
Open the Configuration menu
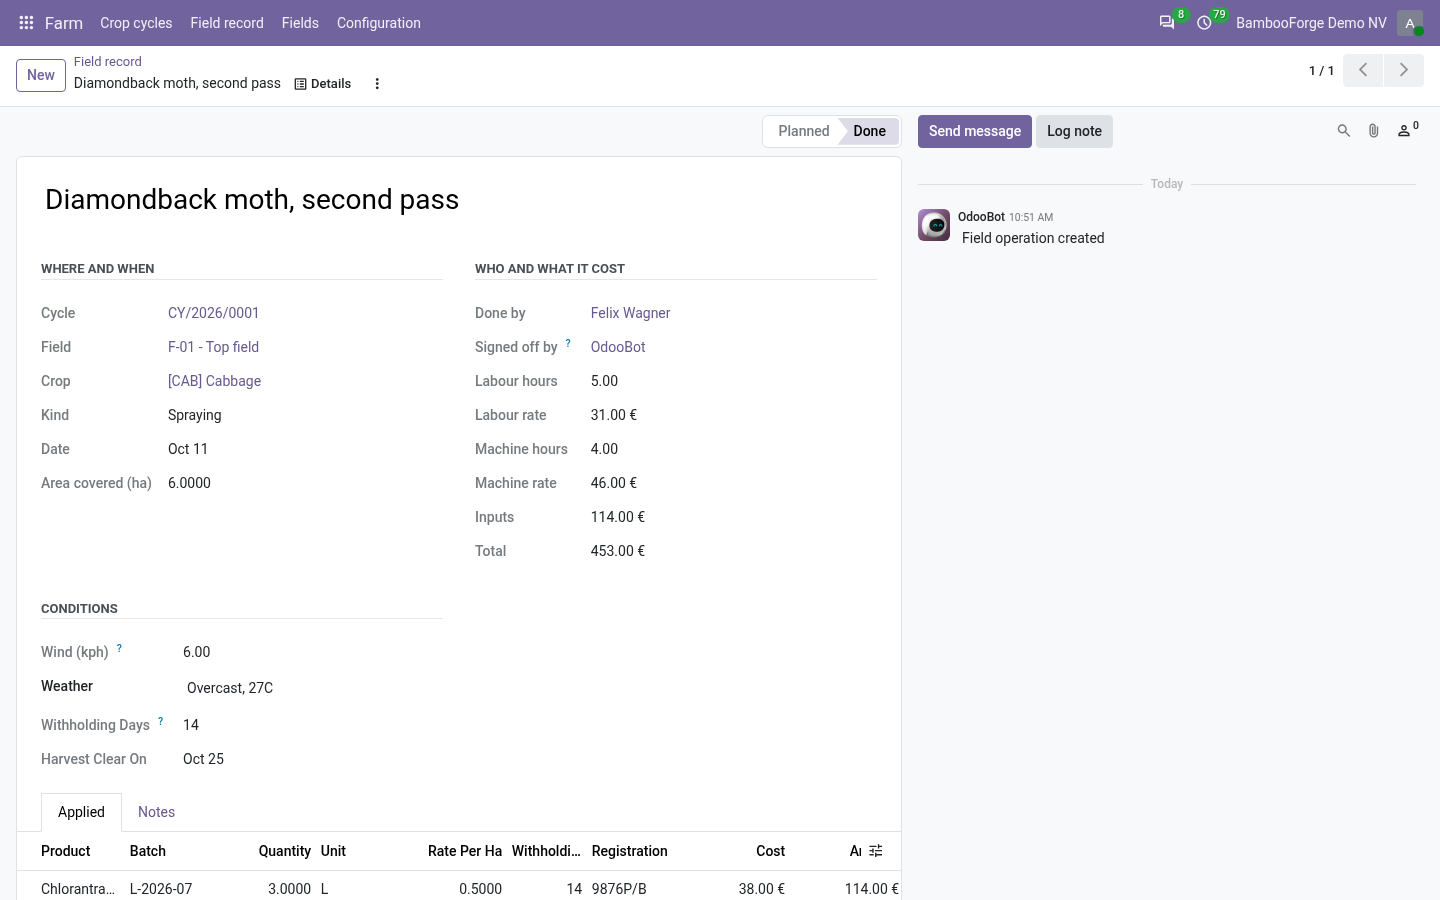(x=379, y=23)
